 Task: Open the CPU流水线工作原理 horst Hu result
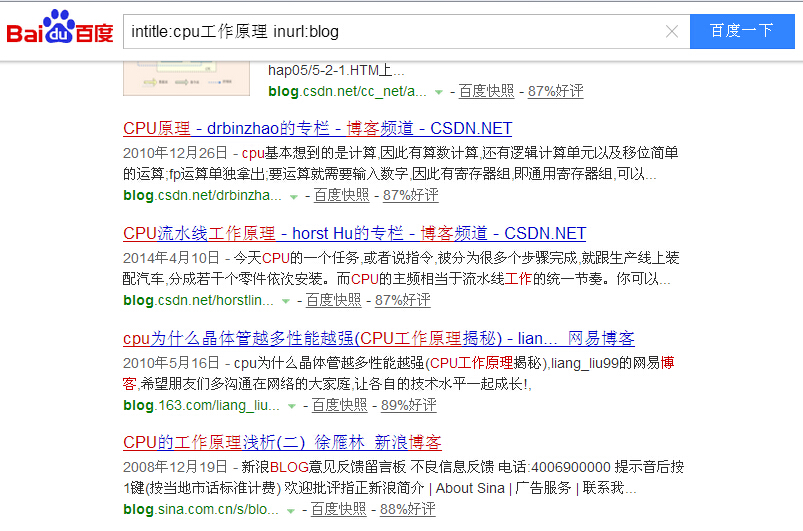tap(354, 234)
